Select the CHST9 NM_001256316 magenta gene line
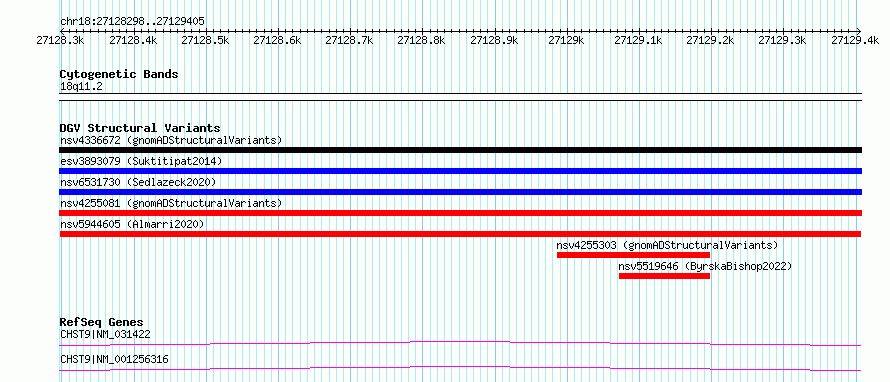The image size is (890, 382). tap(460, 368)
